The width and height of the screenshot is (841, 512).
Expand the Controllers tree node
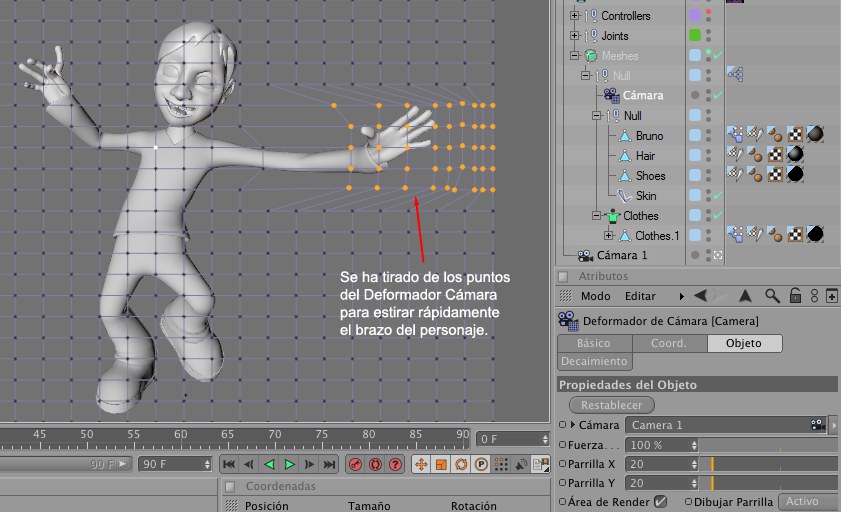[575, 16]
